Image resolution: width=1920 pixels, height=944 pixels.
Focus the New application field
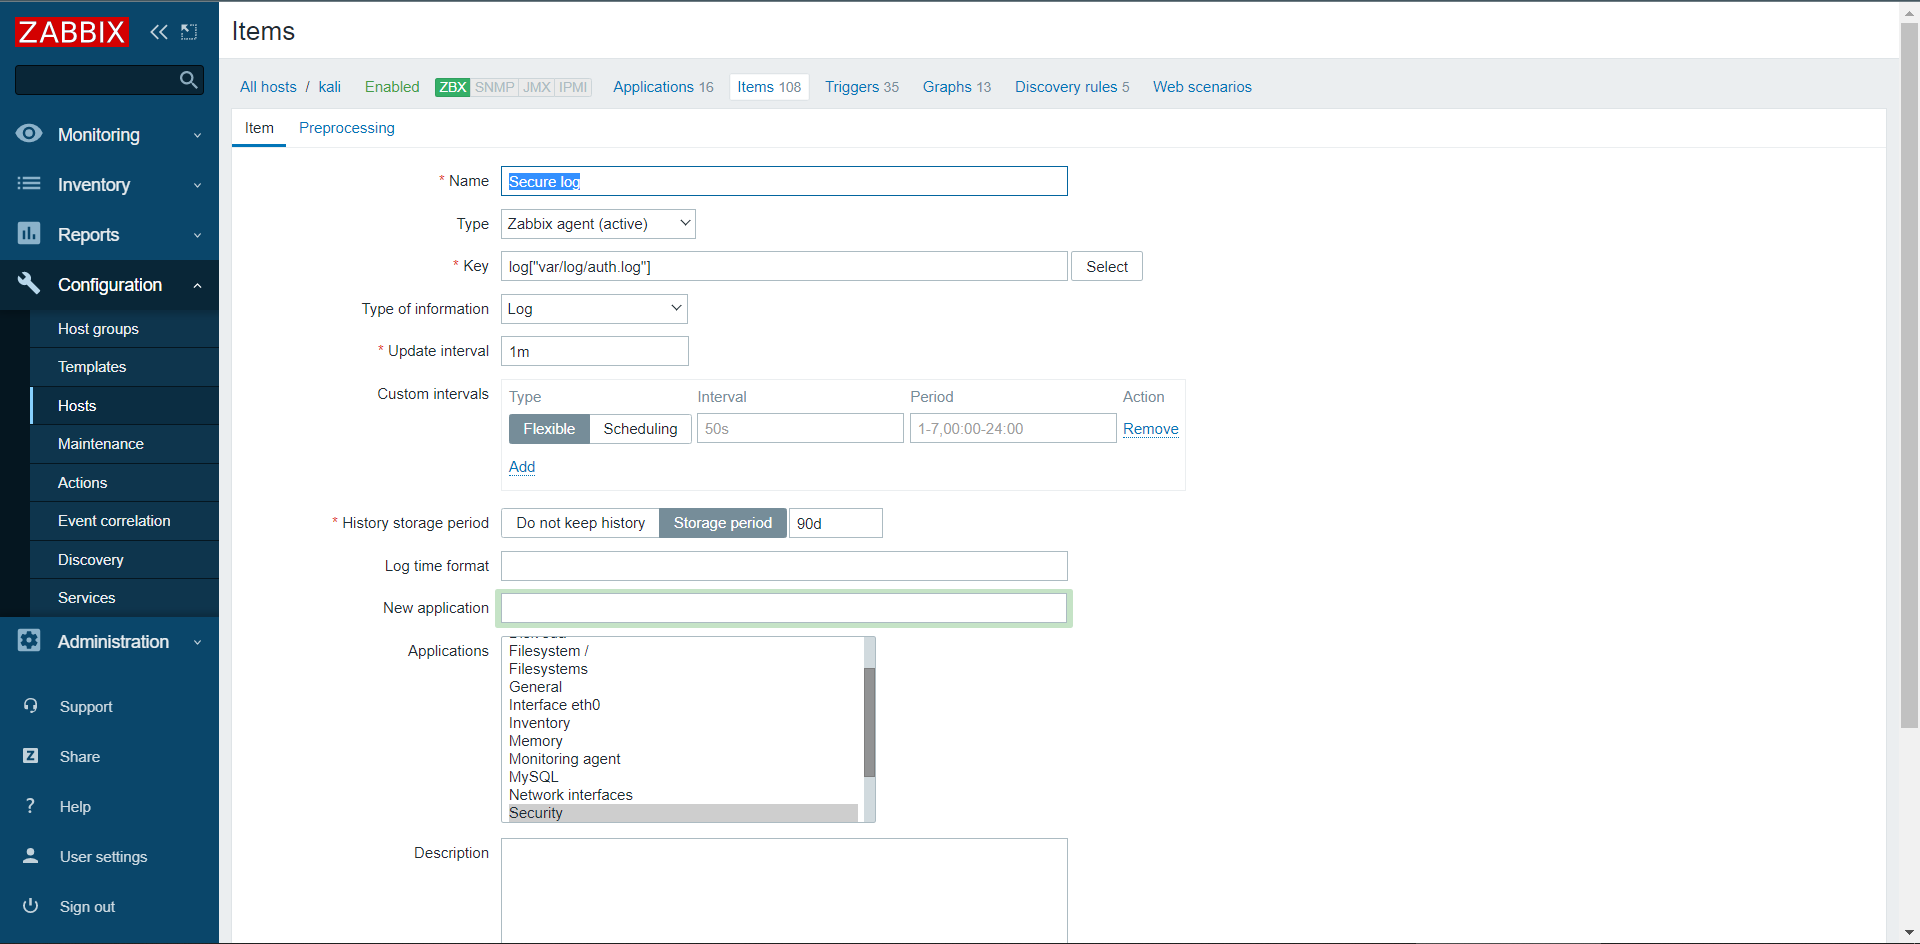coord(784,608)
